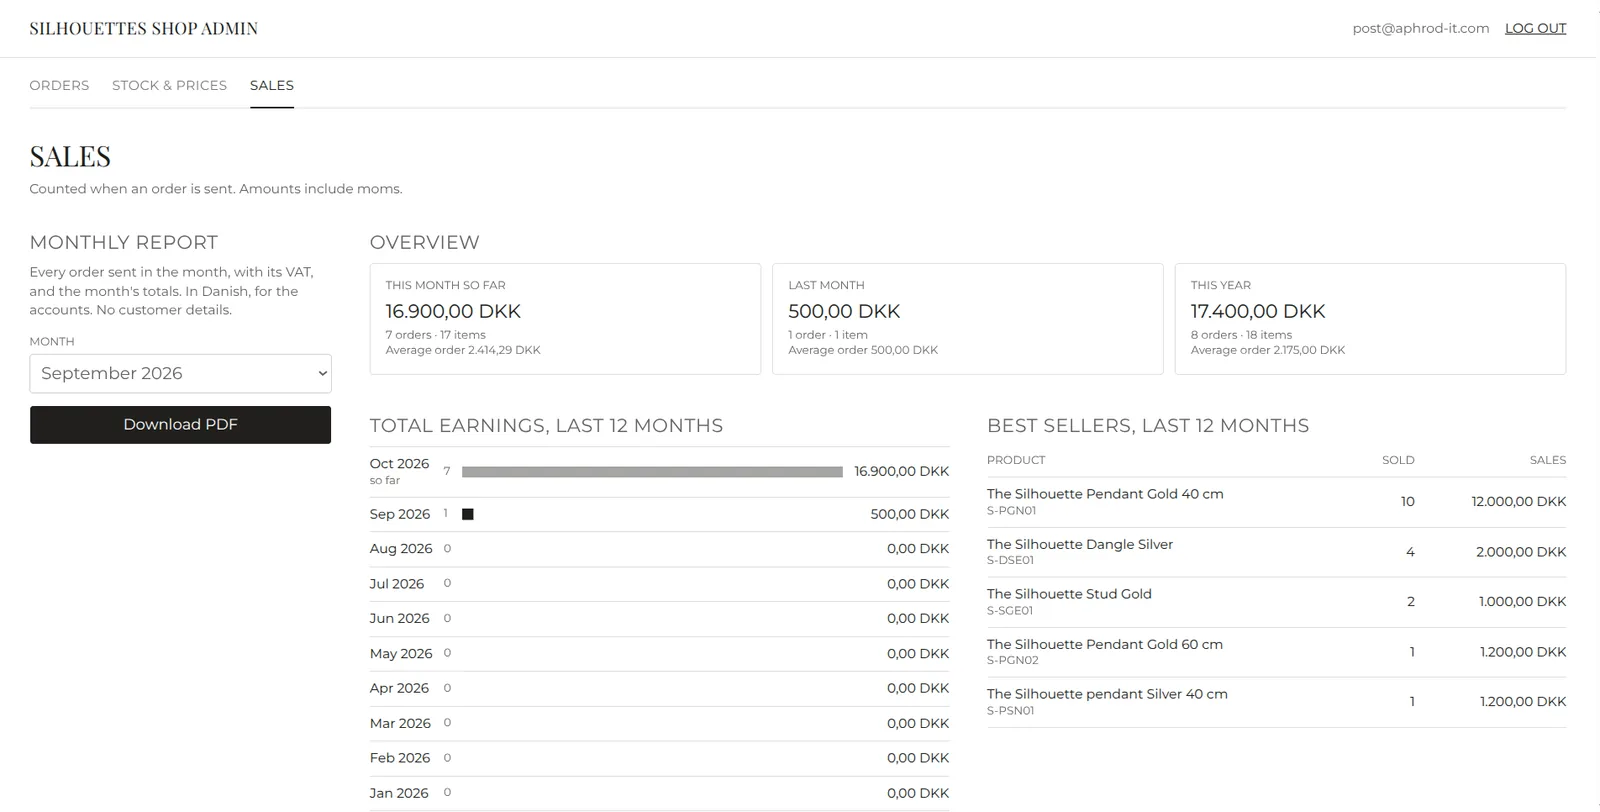Click the S-PSN01 product code

click(x=1010, y=711)
